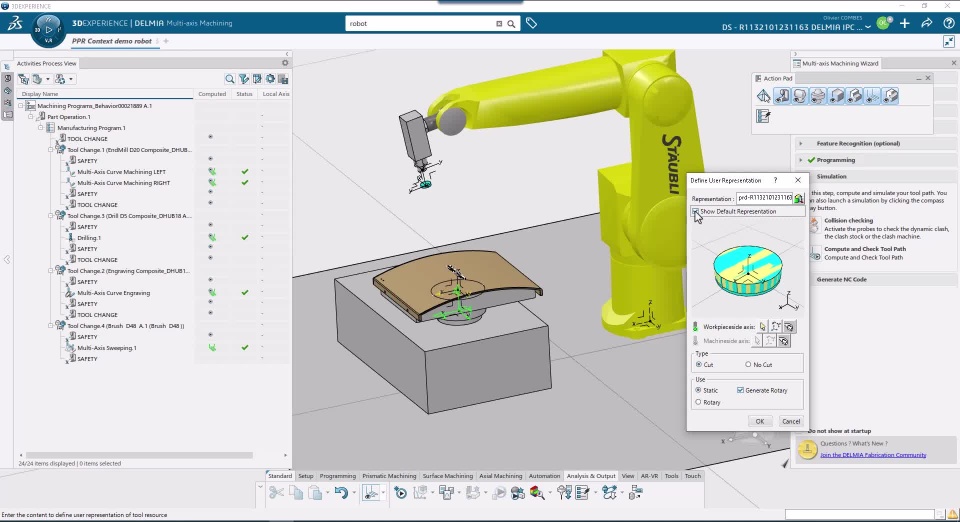The width and height of the screenshot is (960, 522).
Task: Click the Collision checking icon in wizard
Action: (x=814, y=225)
